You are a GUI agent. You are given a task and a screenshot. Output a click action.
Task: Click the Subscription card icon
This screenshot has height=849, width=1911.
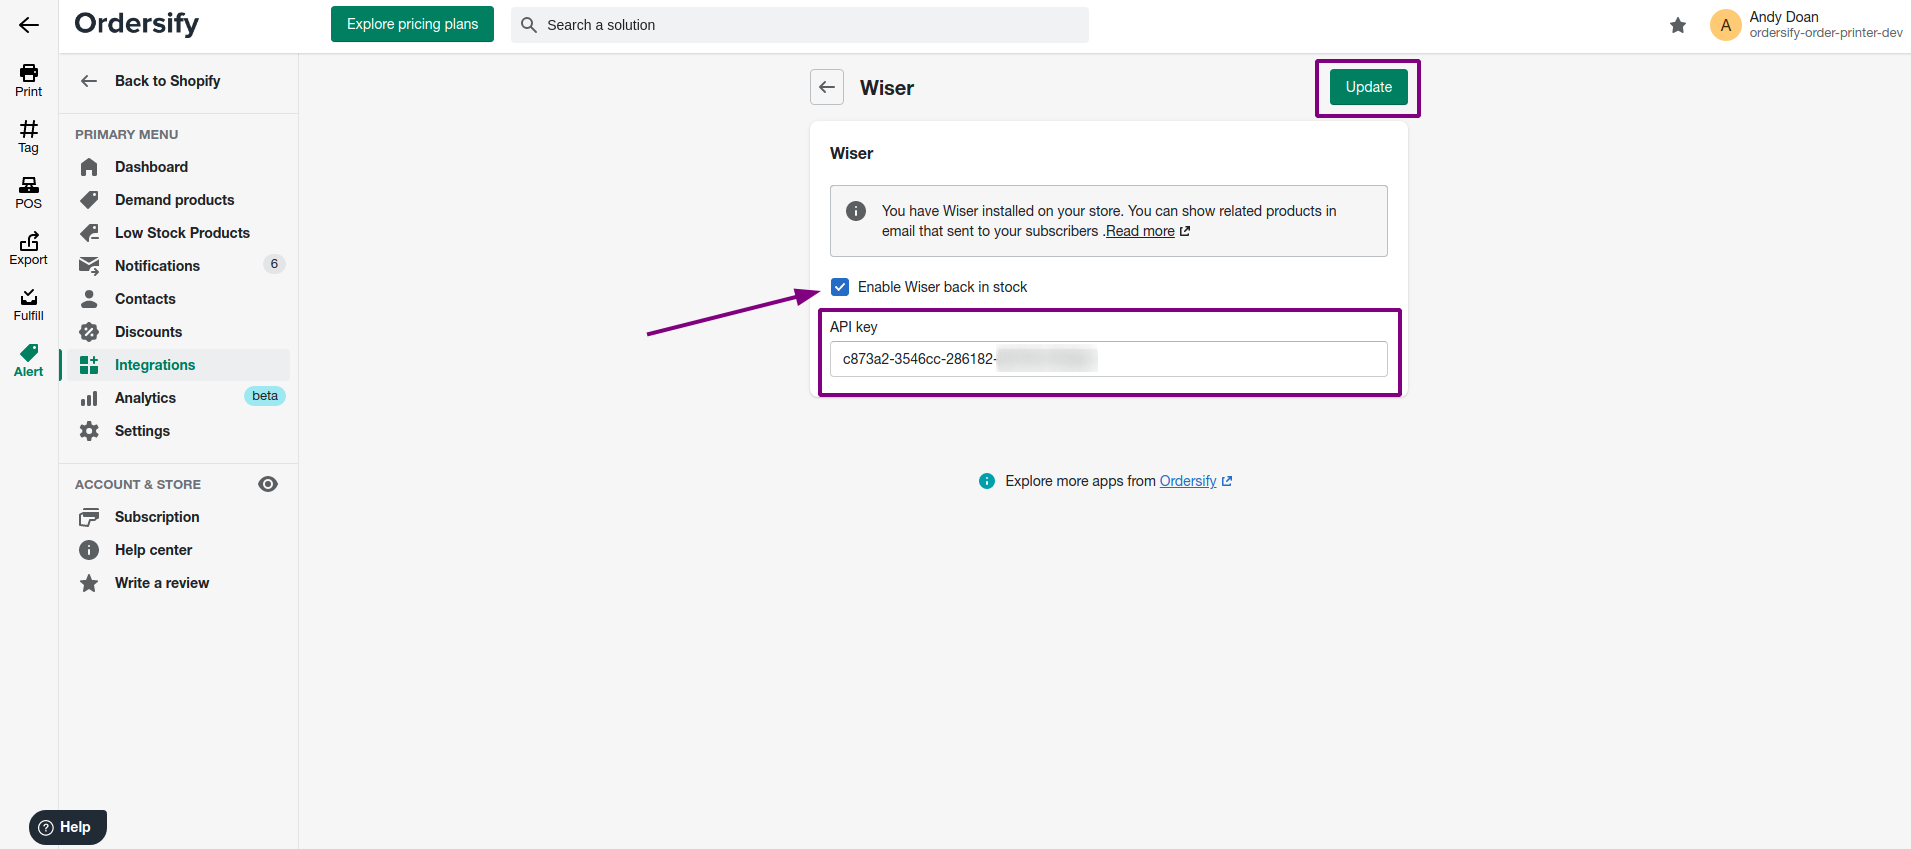point(89,517)
